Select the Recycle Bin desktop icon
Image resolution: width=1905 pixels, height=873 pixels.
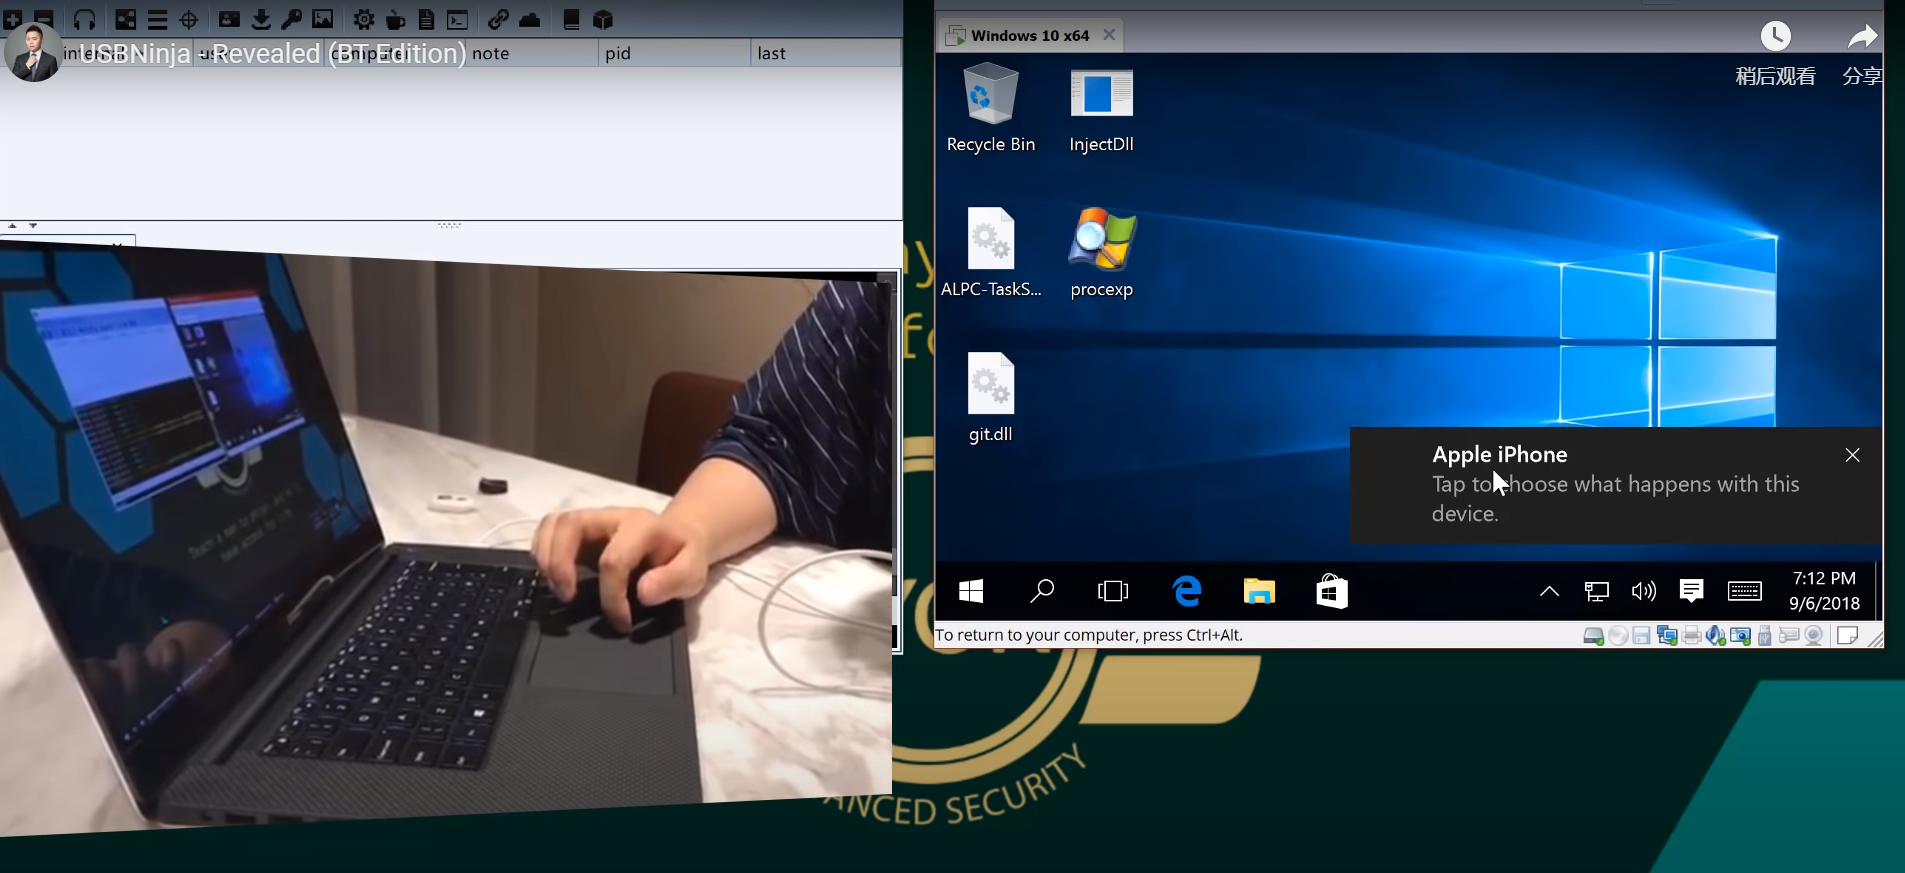tap(990, 108)
